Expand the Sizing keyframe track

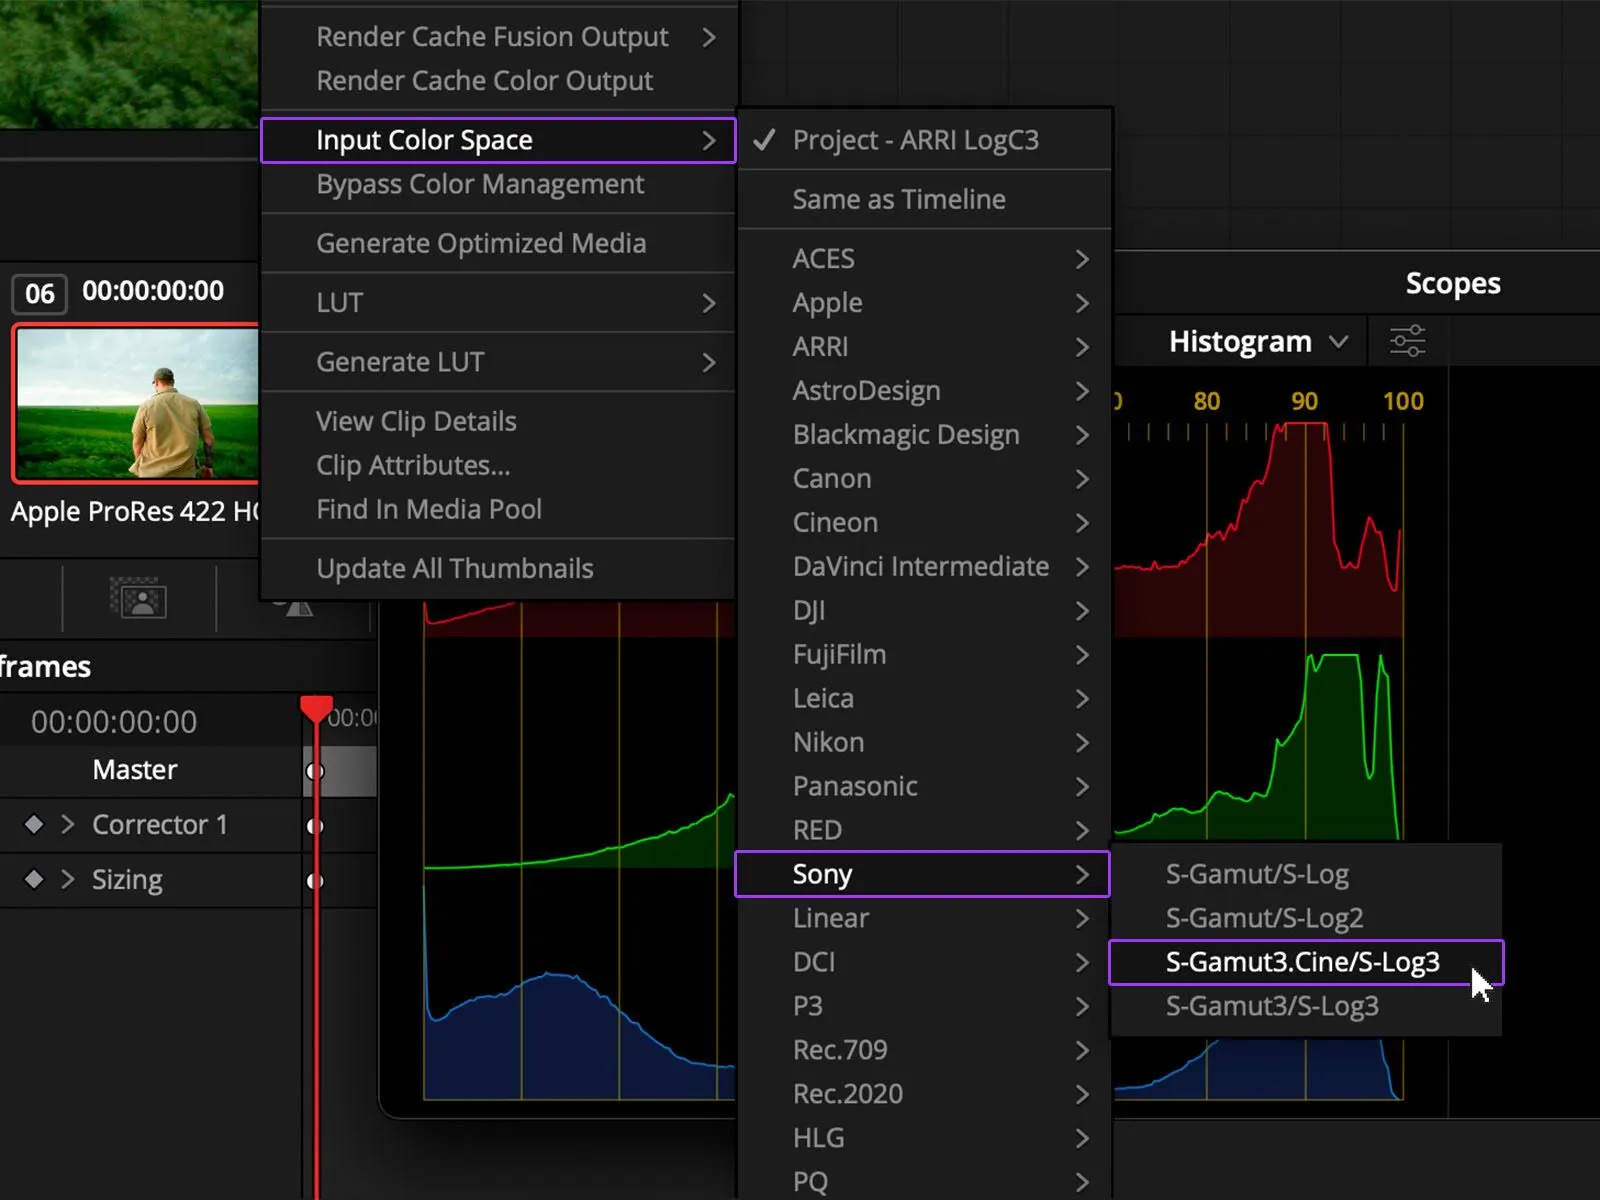(67, 879)
